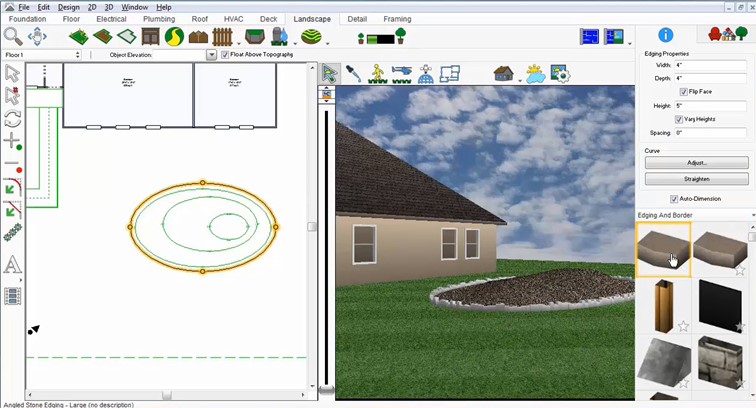Select the eyedropper tool above 3D view
The image size is (756, 408).
354,73
